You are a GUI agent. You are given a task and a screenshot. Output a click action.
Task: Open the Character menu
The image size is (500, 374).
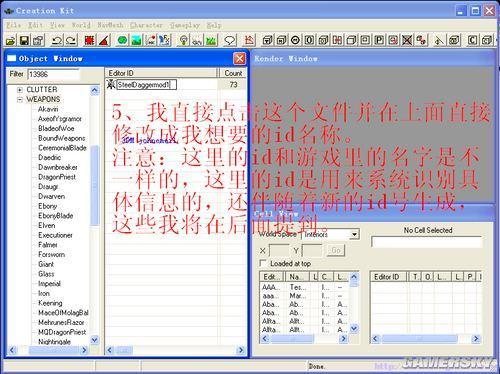(x=146, y=25)
